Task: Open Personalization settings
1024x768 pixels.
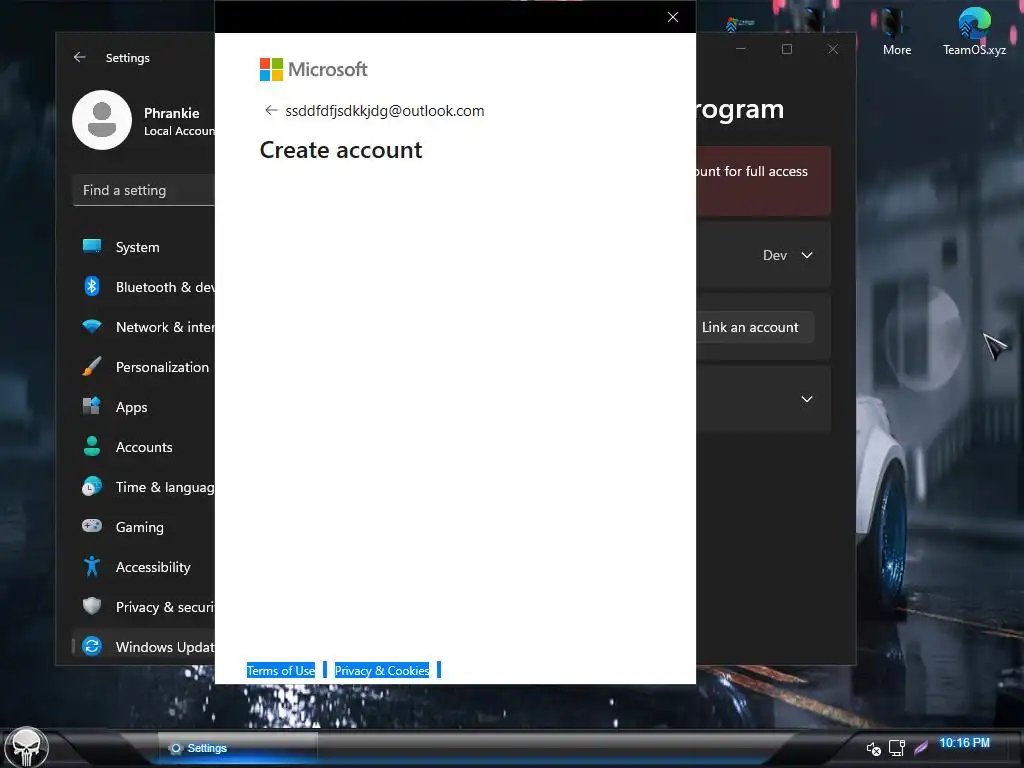Action: click(144, 367)
